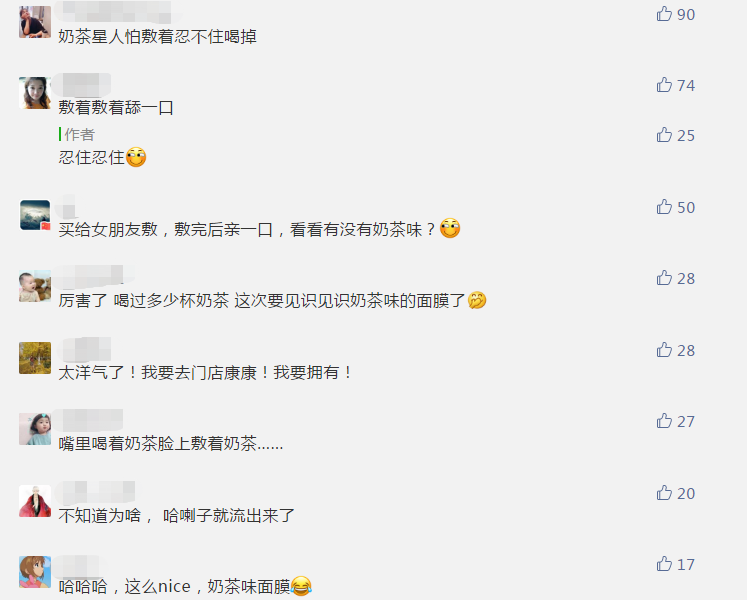Open the little girl avatar

pyautogui.click(x=35, y=429)
